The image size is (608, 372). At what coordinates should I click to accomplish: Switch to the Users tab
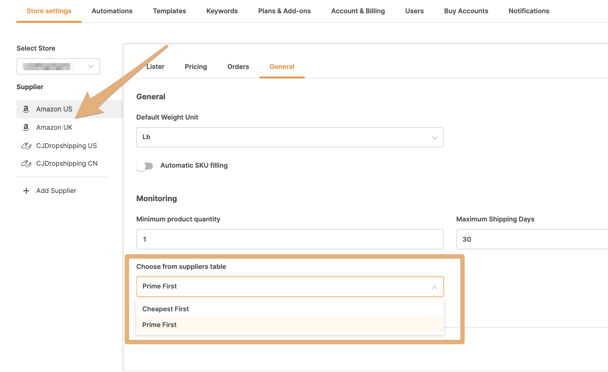tap(414, 11)
